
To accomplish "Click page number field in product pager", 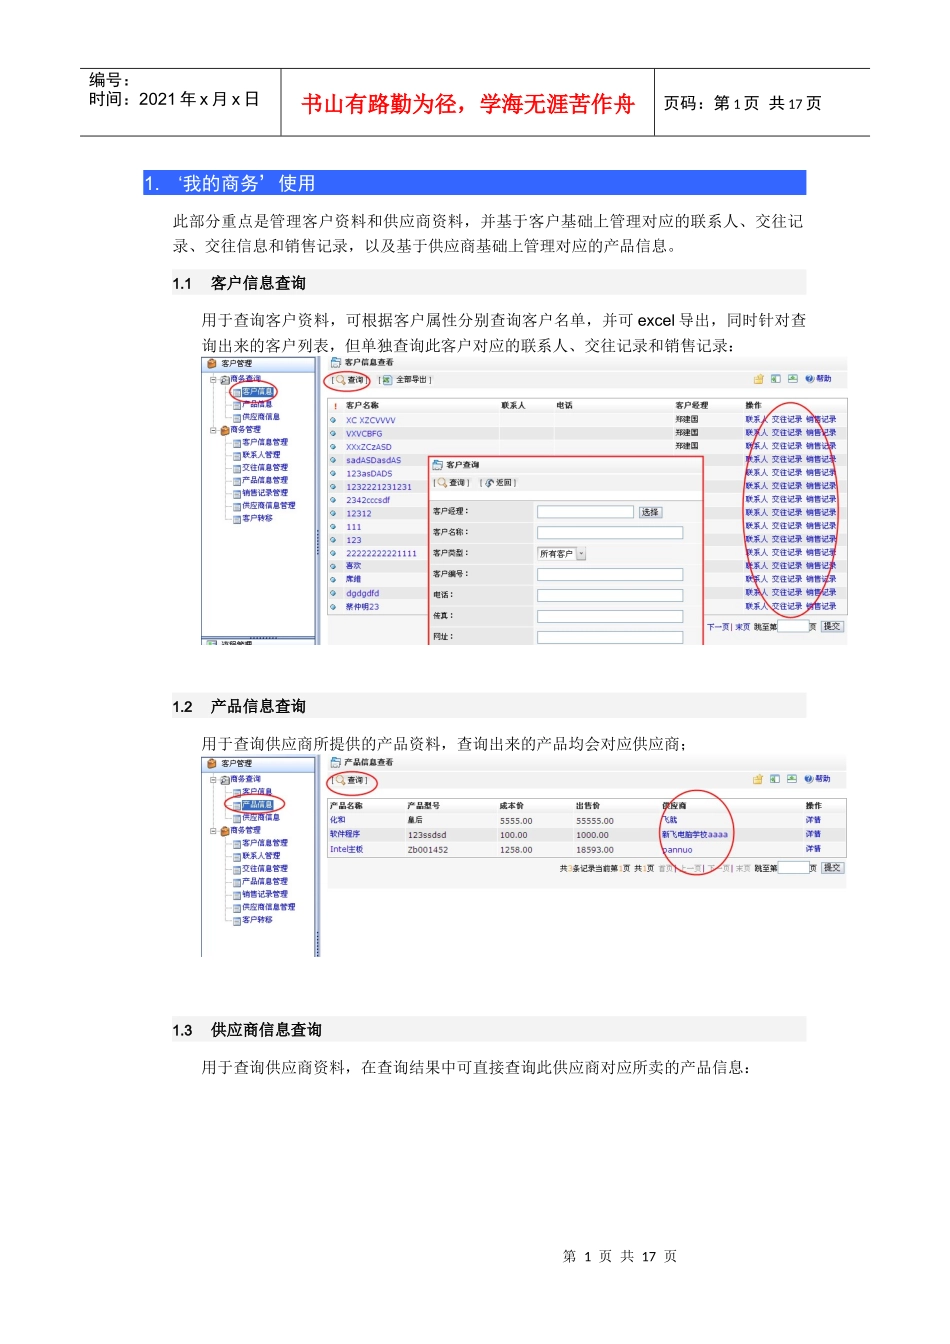I will coord(793,868).
